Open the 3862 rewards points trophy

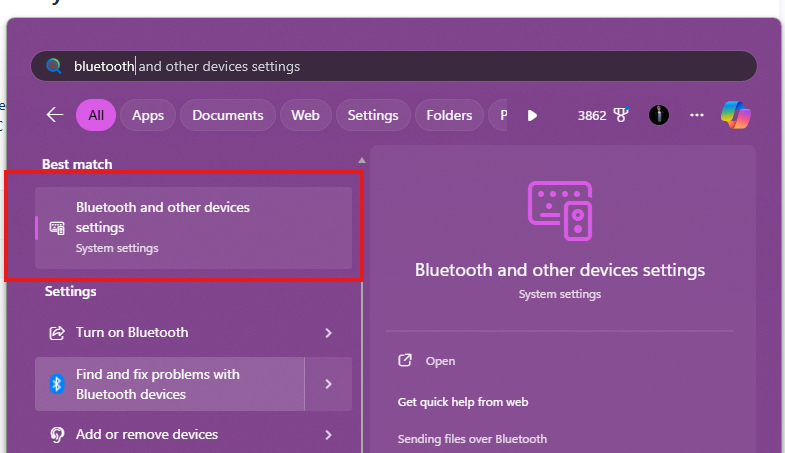coord(603,115)
